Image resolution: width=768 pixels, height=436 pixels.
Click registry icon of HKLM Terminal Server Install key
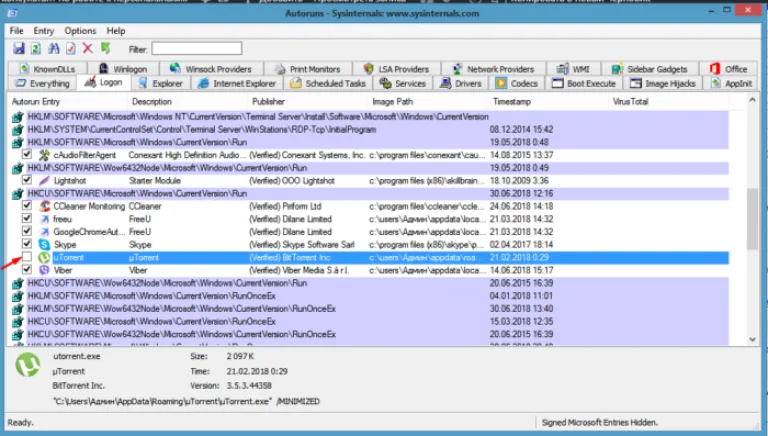[18, 117]
